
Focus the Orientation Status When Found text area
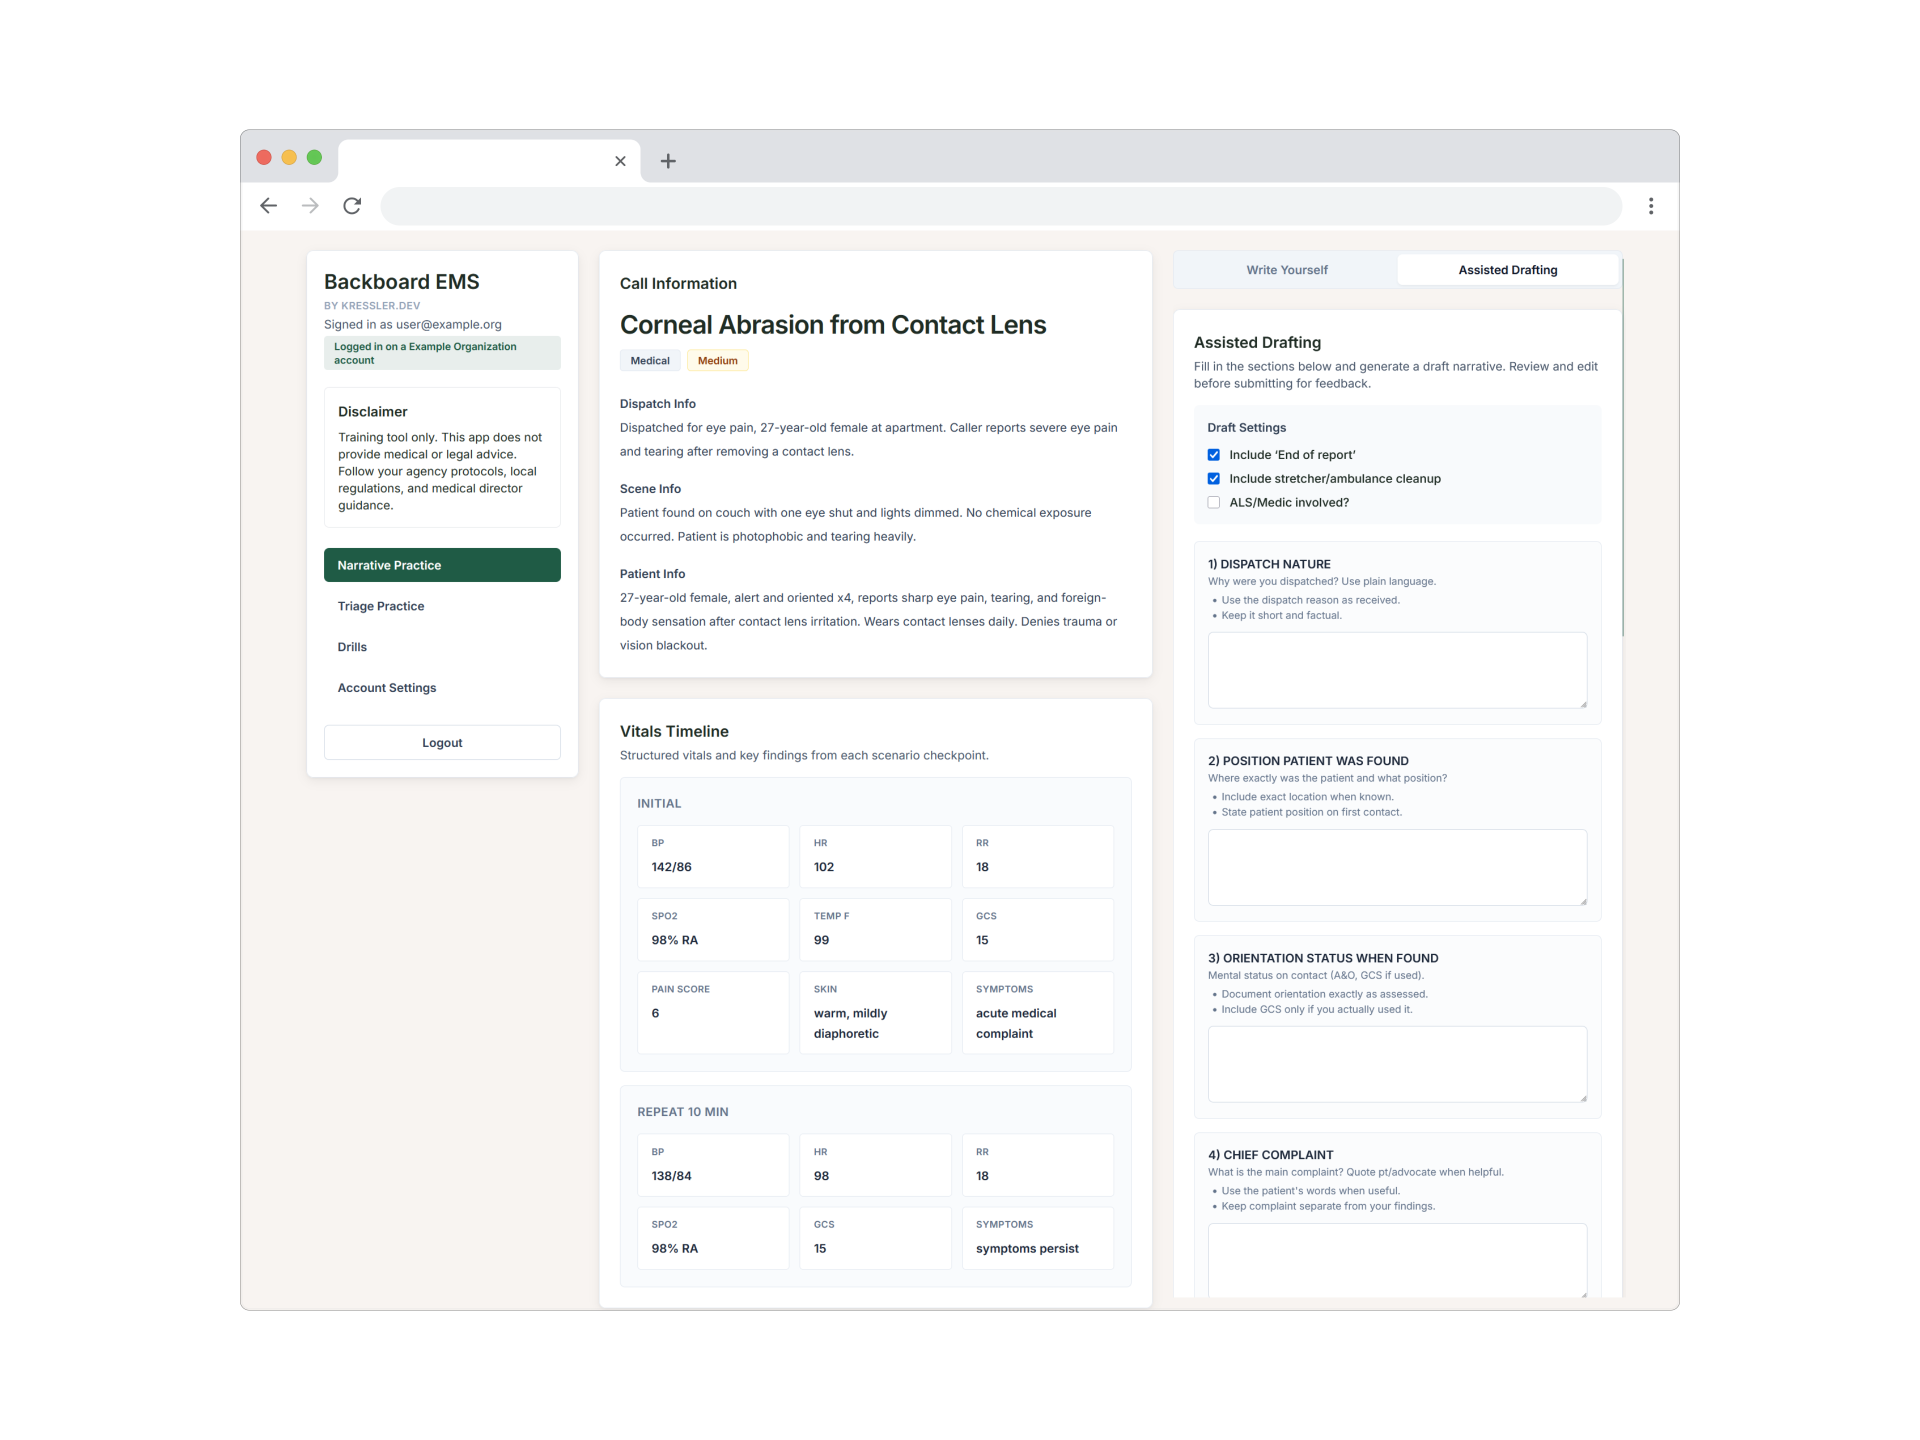pyautogui.click(x=1397, y=1064)
